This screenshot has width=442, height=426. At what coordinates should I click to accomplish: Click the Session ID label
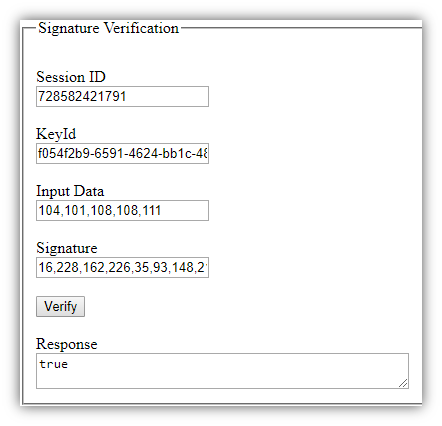71,77
